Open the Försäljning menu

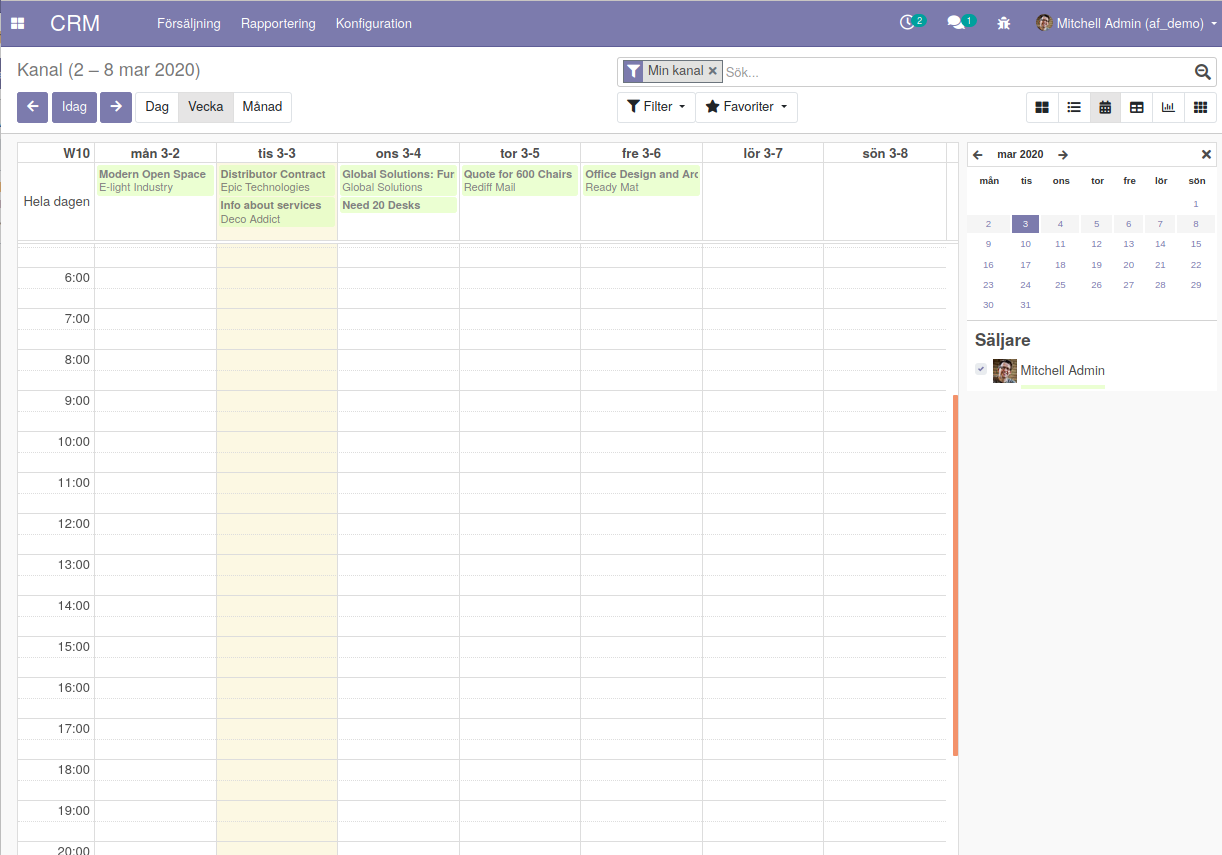tap(189, 23)
